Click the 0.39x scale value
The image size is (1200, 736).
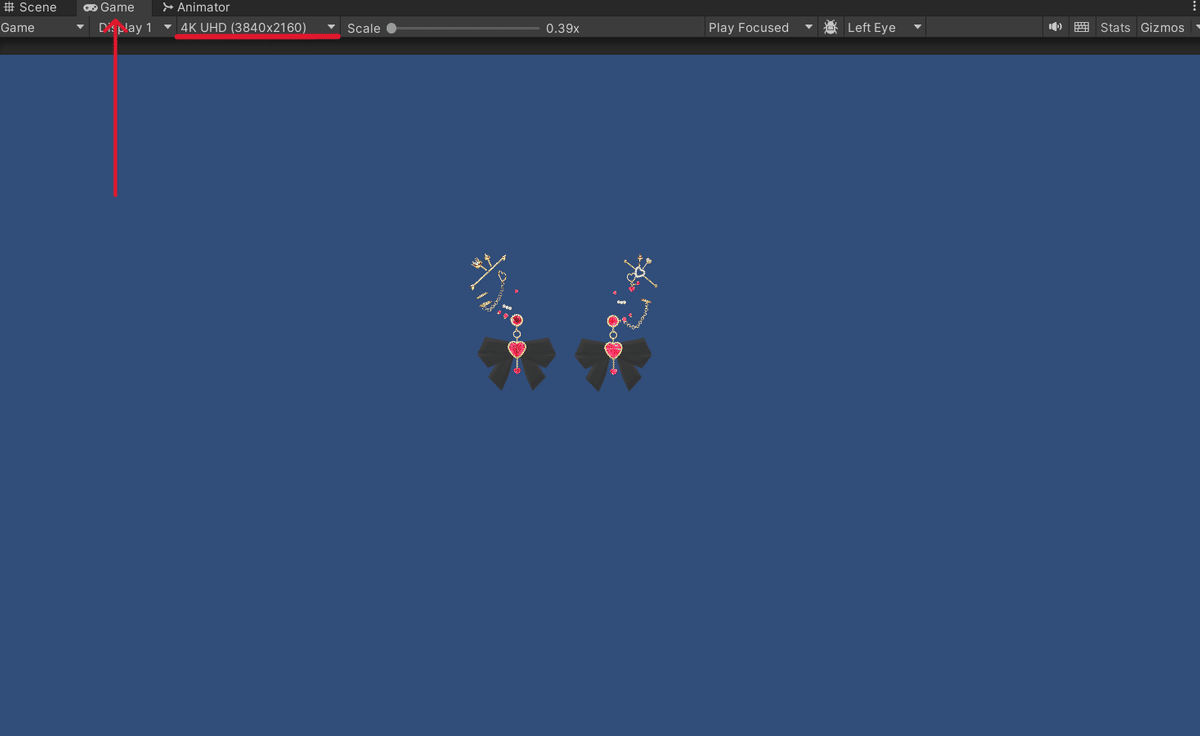563,28
